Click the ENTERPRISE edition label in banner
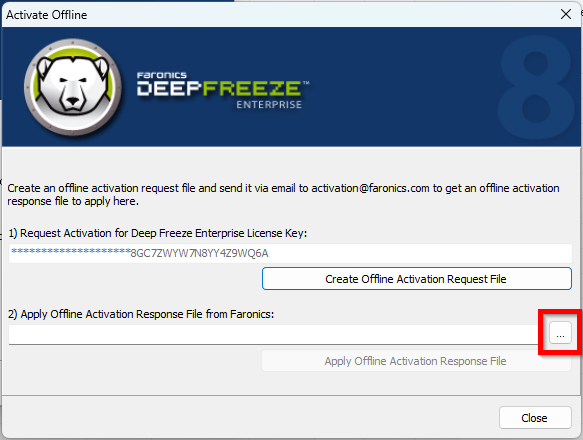The image size is (583, 440). click(269, 105)
